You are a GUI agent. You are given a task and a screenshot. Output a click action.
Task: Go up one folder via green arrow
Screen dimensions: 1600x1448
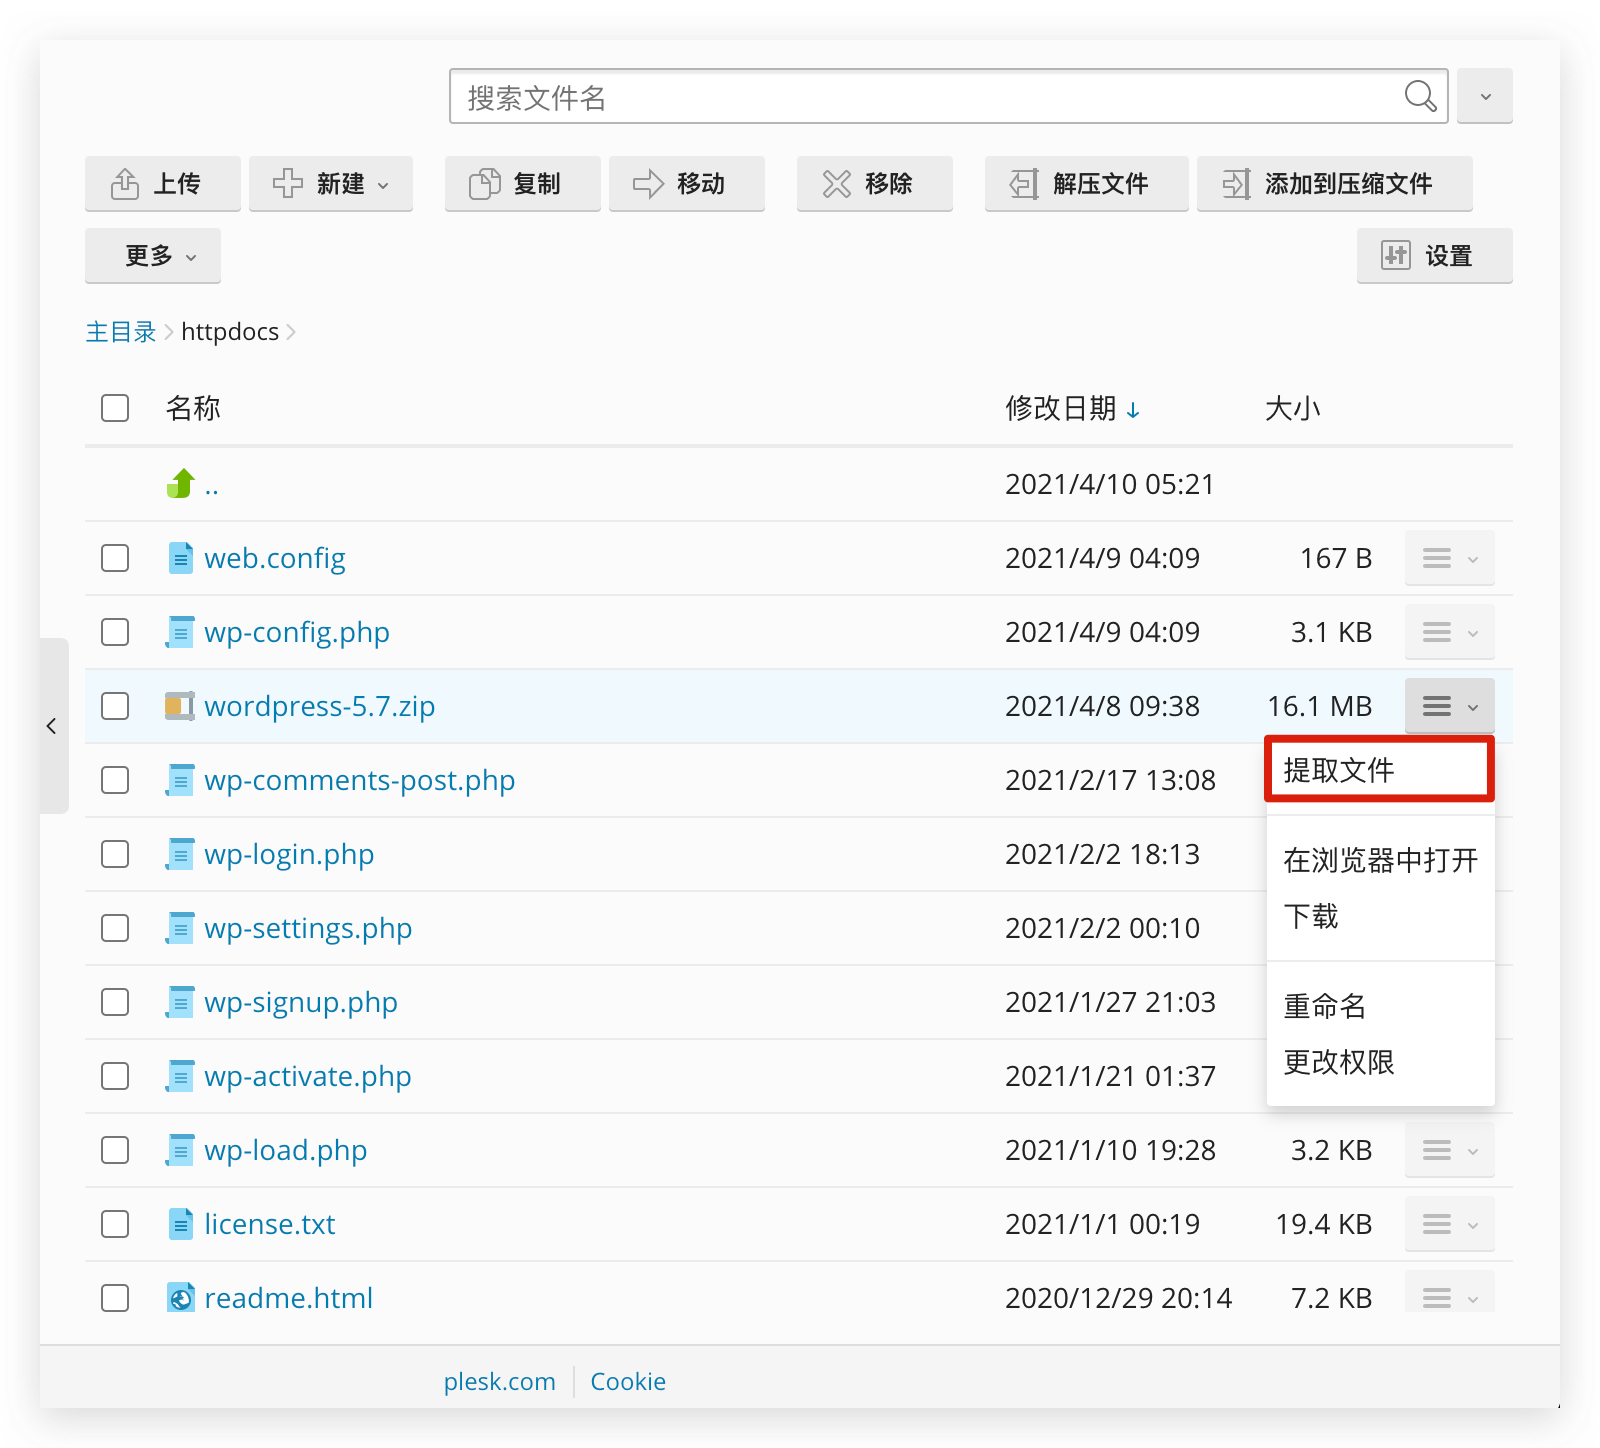181,484
